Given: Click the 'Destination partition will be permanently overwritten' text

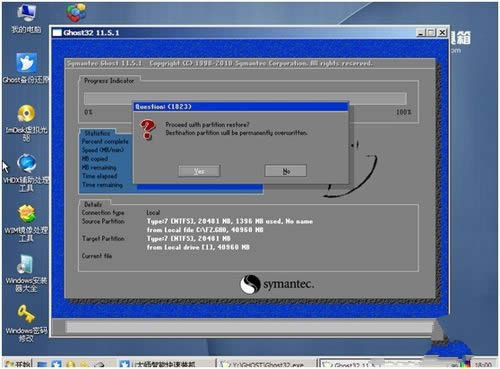Looking at the screenshot, I should click(x=236, y=133).
